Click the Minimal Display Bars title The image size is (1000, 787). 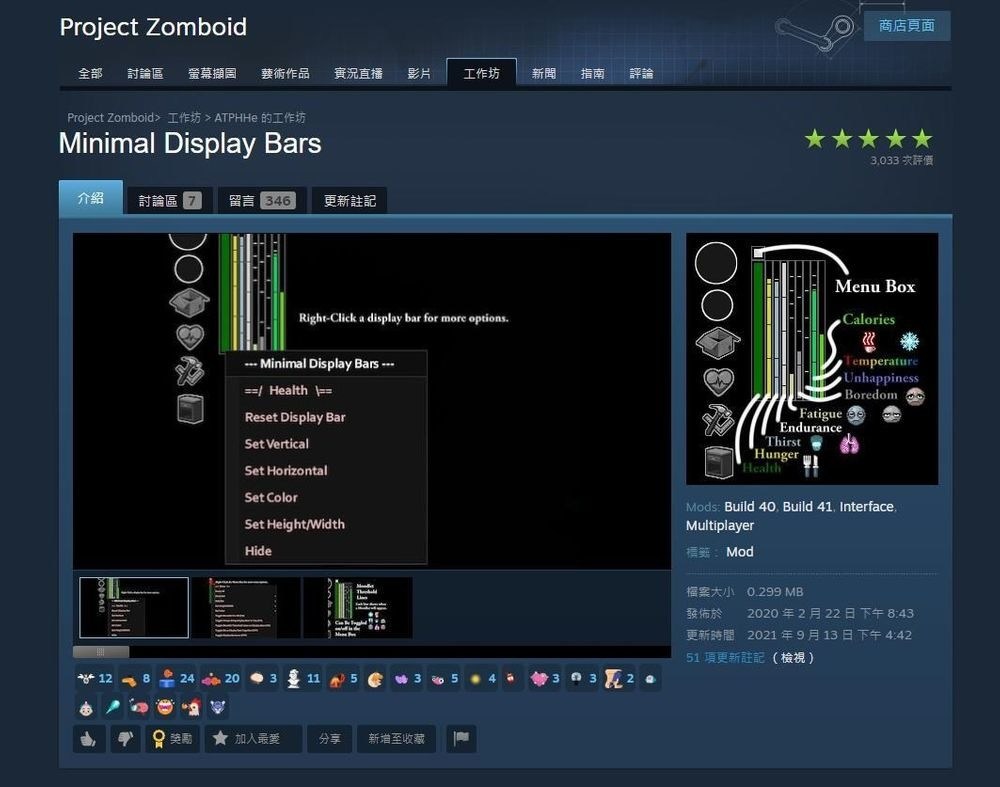tap(190, 143)
